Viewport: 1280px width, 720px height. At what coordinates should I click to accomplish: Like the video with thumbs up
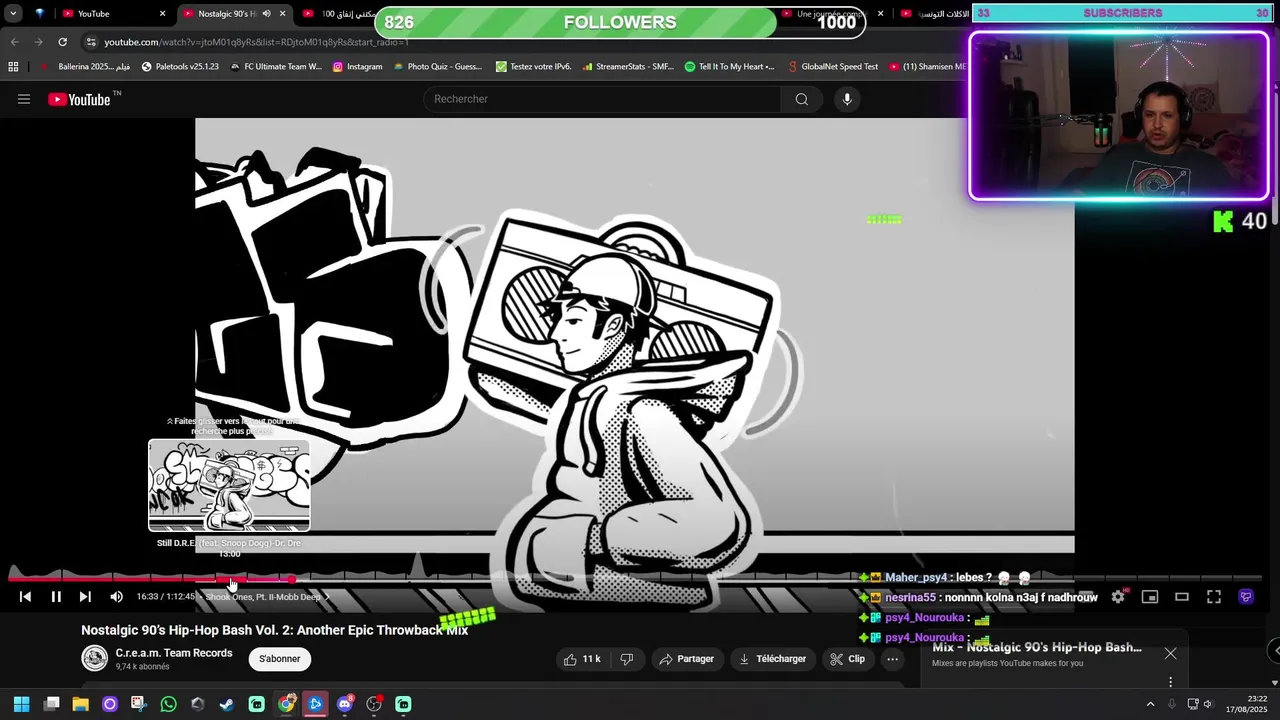(583, 659)
